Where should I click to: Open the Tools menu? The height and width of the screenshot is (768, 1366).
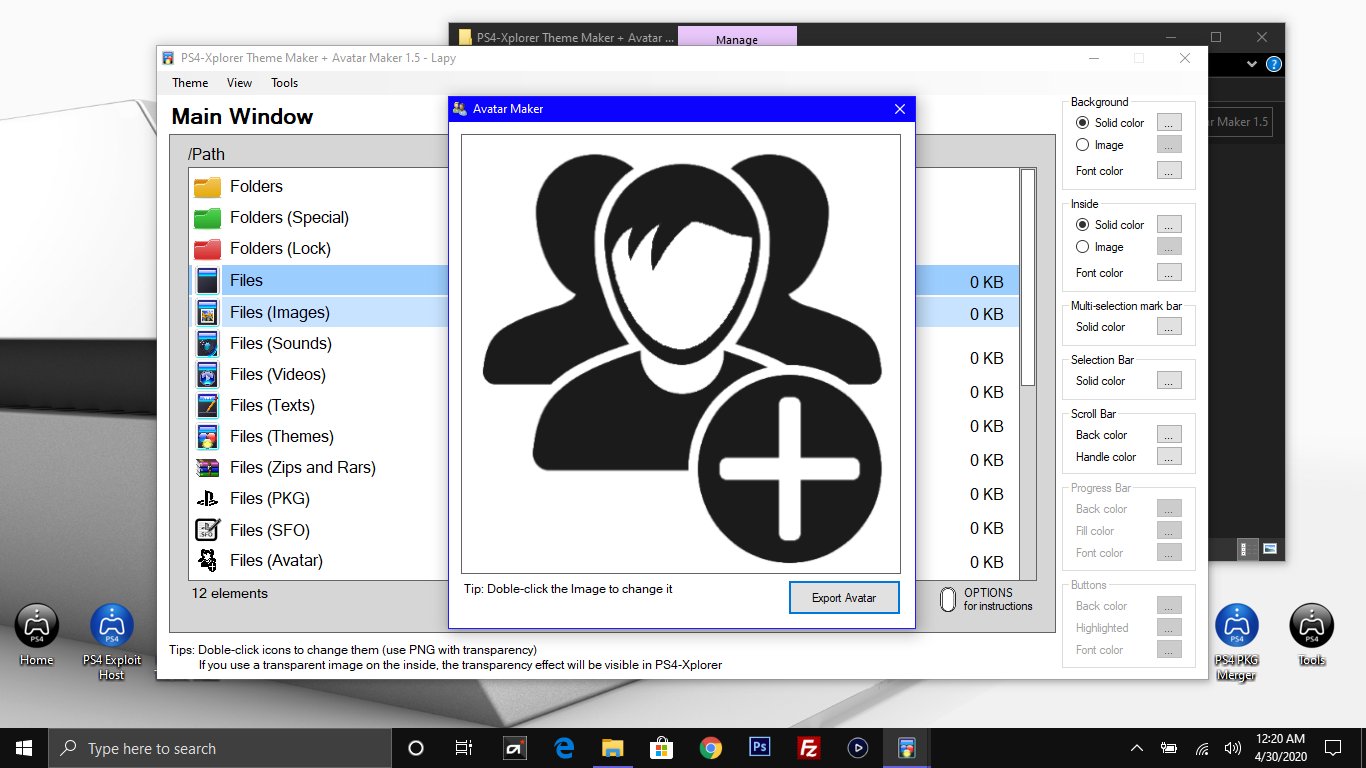point(284,83)
